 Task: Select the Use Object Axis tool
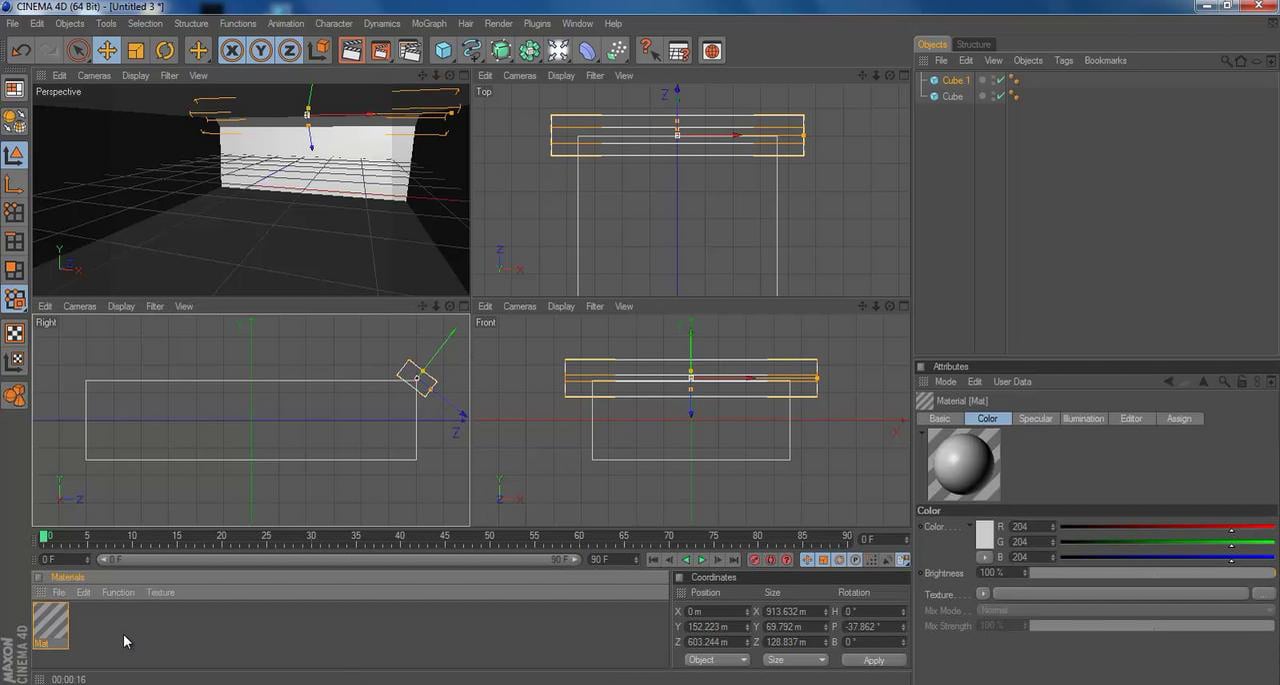coord(15,184)
